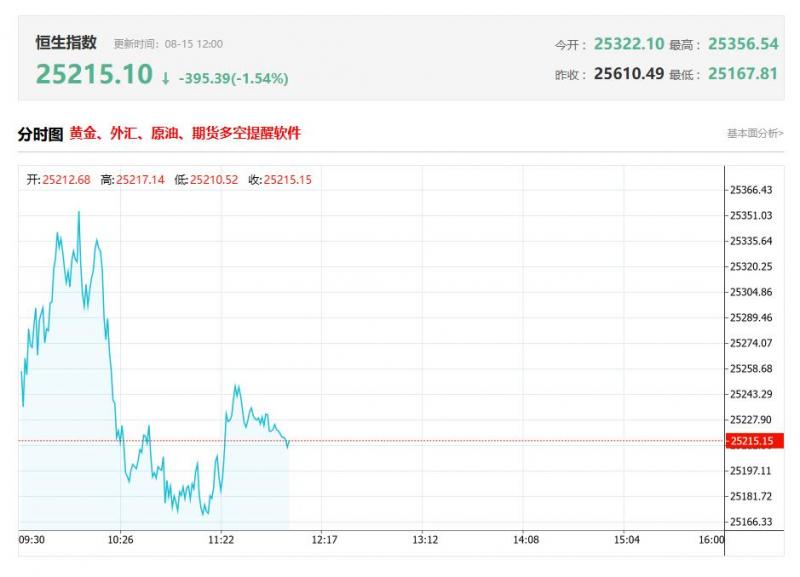Click the 昨收 value 25610.49
The image size is (800, 577).
(629, 74)
